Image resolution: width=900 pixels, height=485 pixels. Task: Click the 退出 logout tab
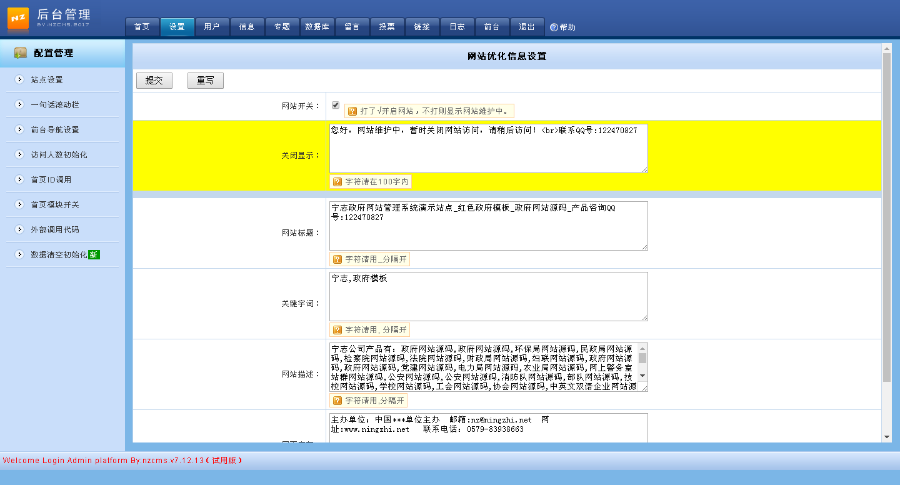(527, 27)
